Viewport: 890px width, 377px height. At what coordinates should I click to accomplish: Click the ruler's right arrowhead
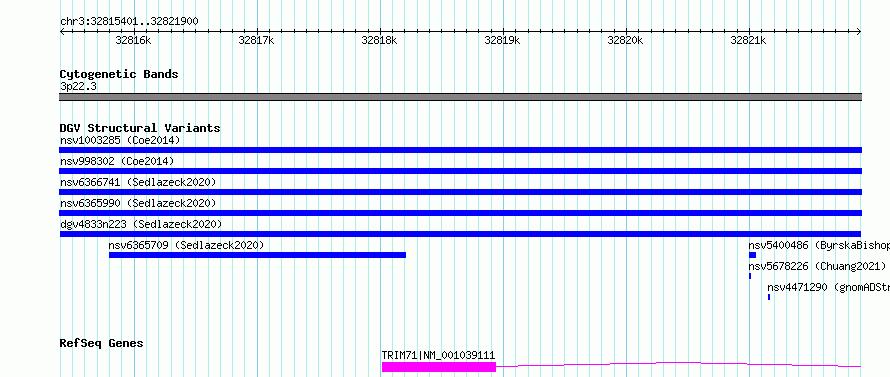point(859,32)
